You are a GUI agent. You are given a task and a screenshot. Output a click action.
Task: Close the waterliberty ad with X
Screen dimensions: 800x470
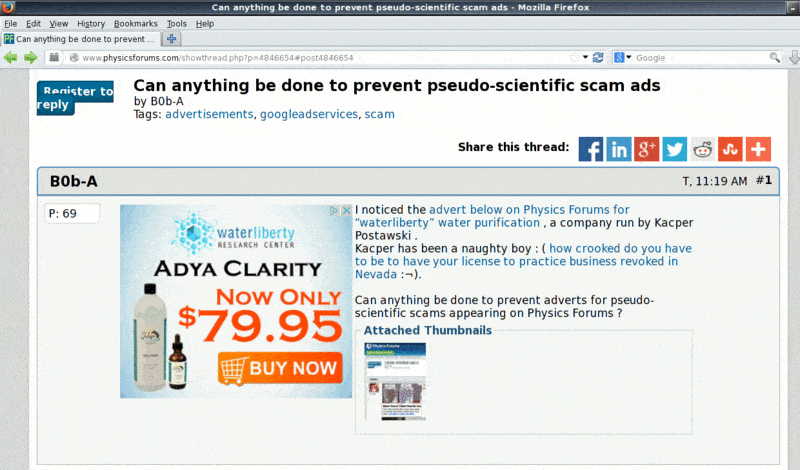346,210
